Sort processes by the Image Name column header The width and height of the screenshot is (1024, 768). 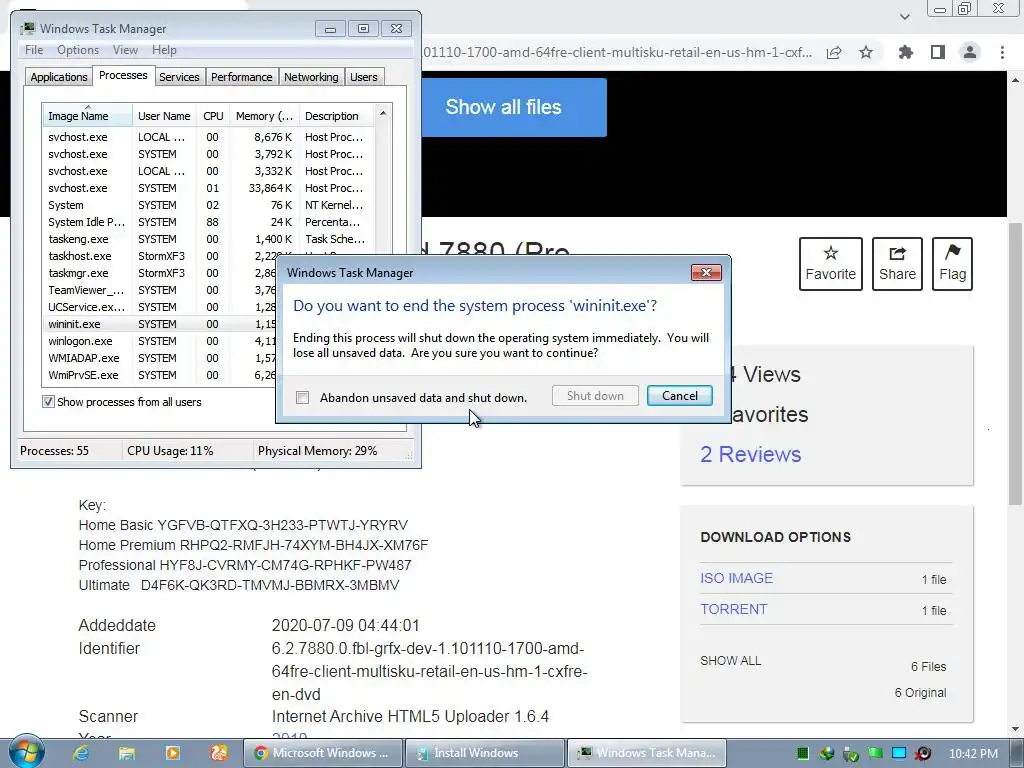coord(87,116)
